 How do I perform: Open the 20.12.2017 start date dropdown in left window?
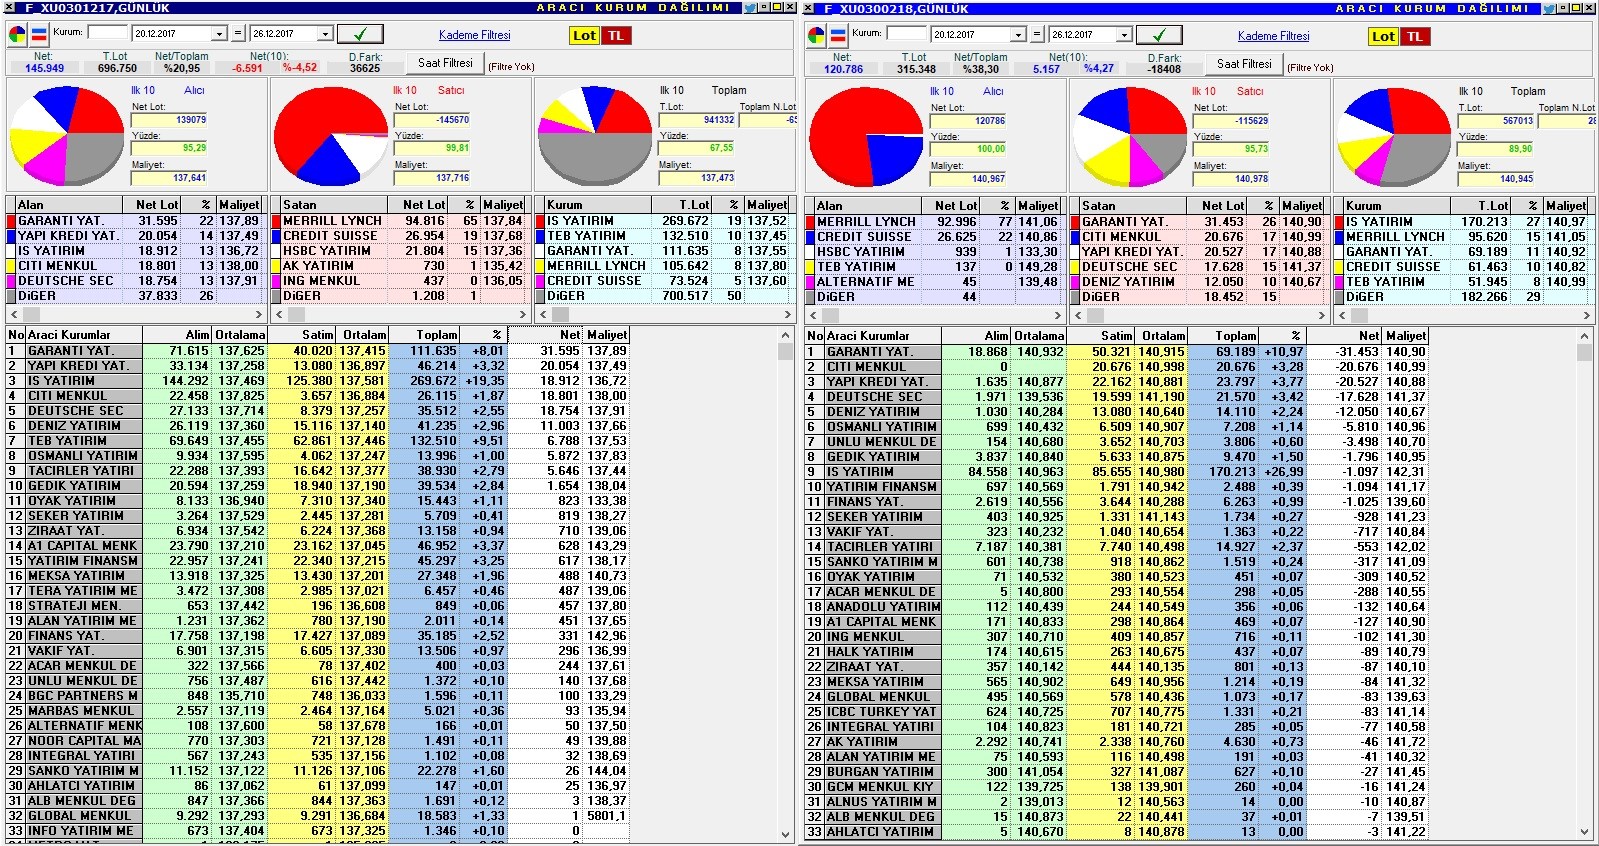[x=219, y=34]
